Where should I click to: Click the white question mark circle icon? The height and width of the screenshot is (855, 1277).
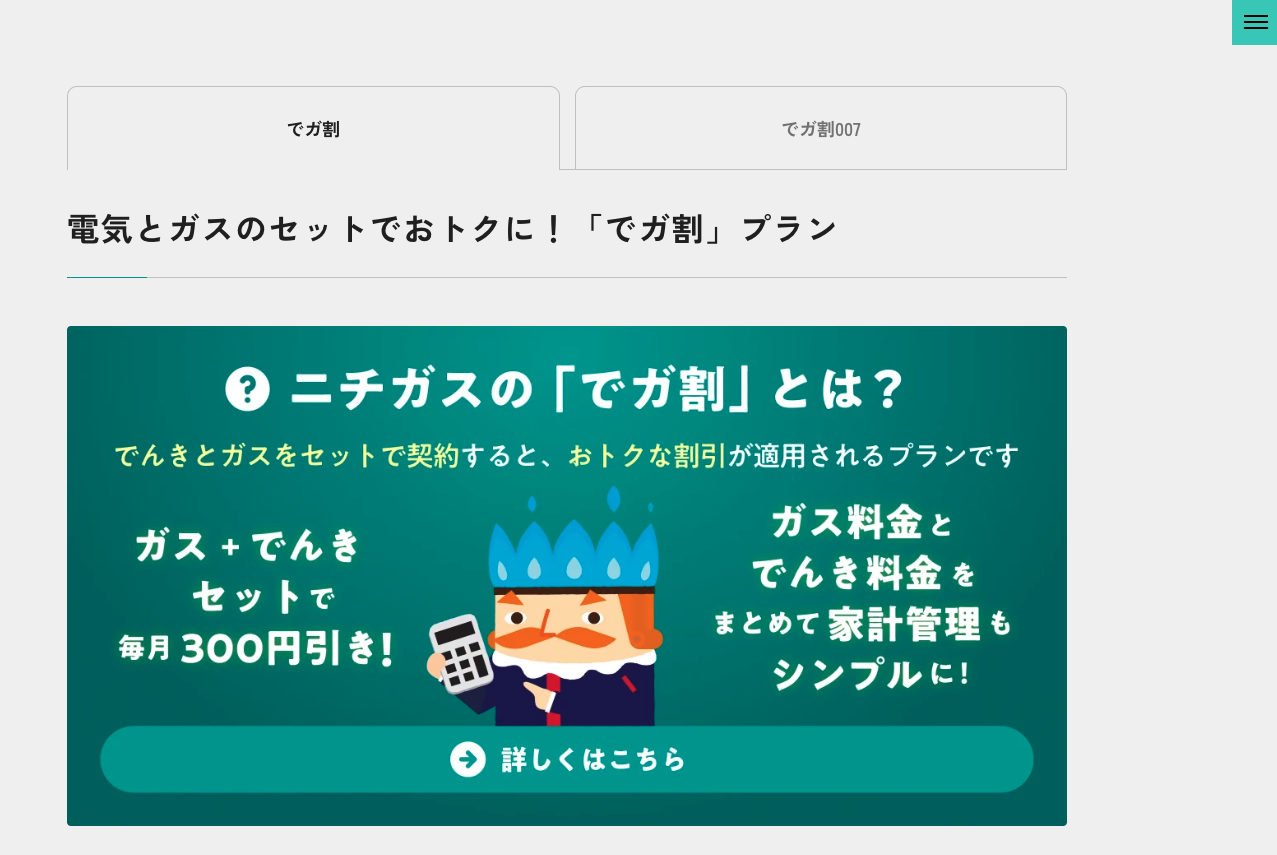(x=248, y=389)
